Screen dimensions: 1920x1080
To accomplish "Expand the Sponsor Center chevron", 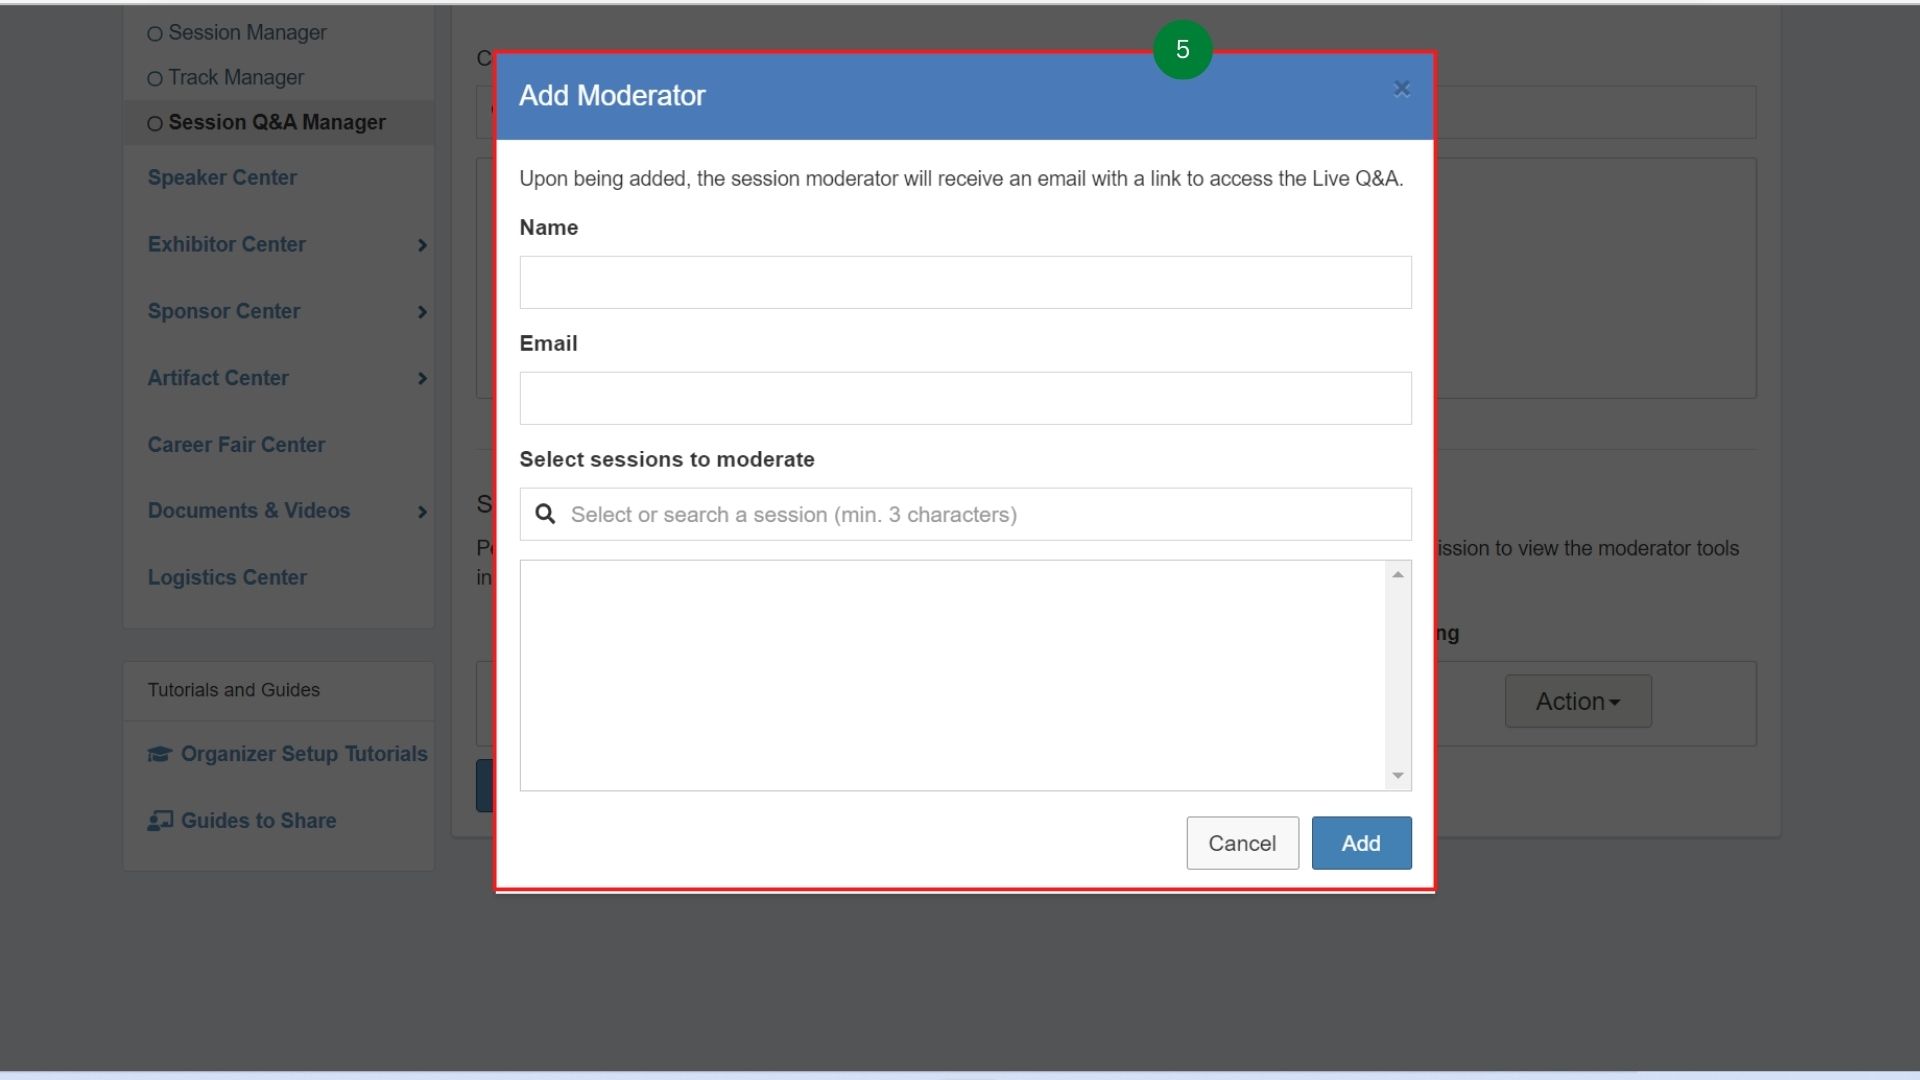I will coord(422,312).
